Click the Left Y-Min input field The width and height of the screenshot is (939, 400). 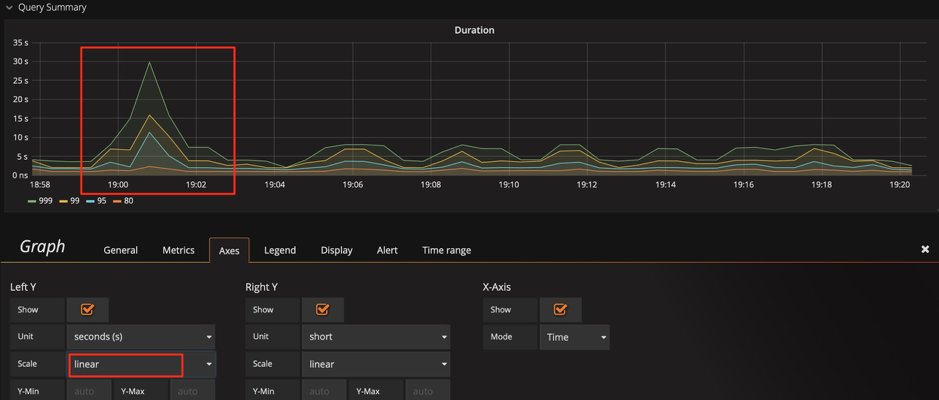pyautogui.click(x=87, y=391)
